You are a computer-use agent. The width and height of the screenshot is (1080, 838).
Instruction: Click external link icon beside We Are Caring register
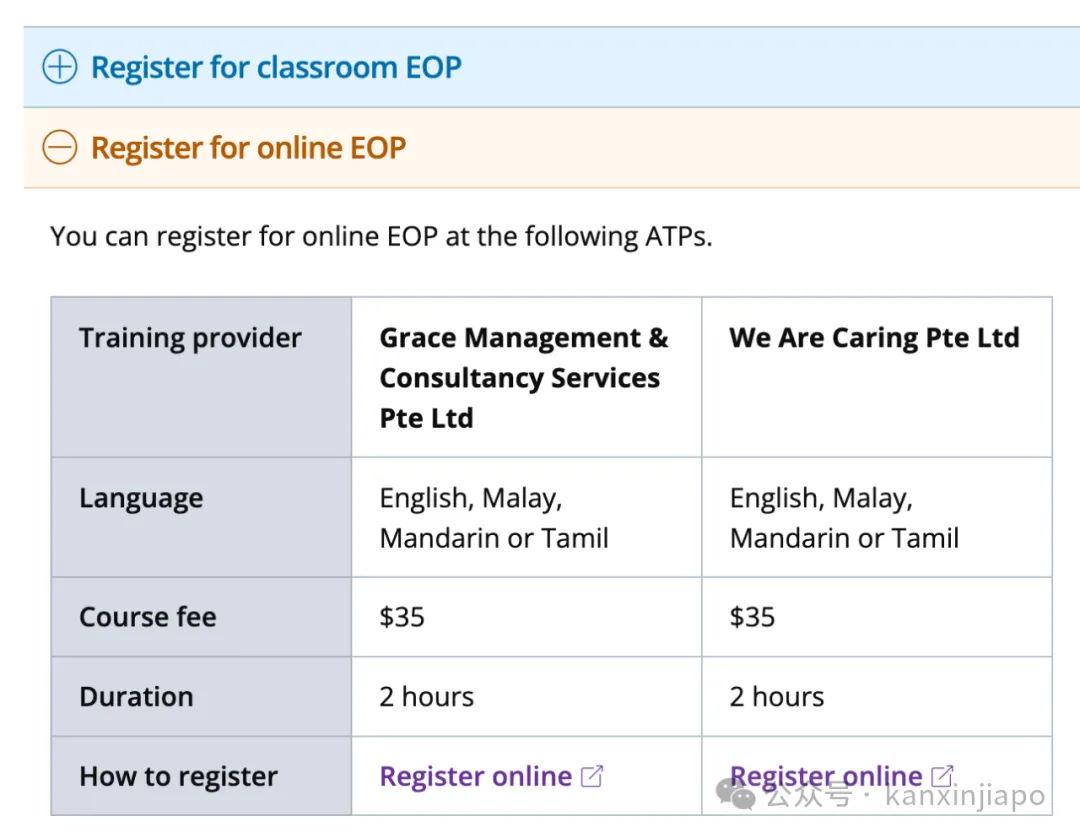[x=942, y=777]
